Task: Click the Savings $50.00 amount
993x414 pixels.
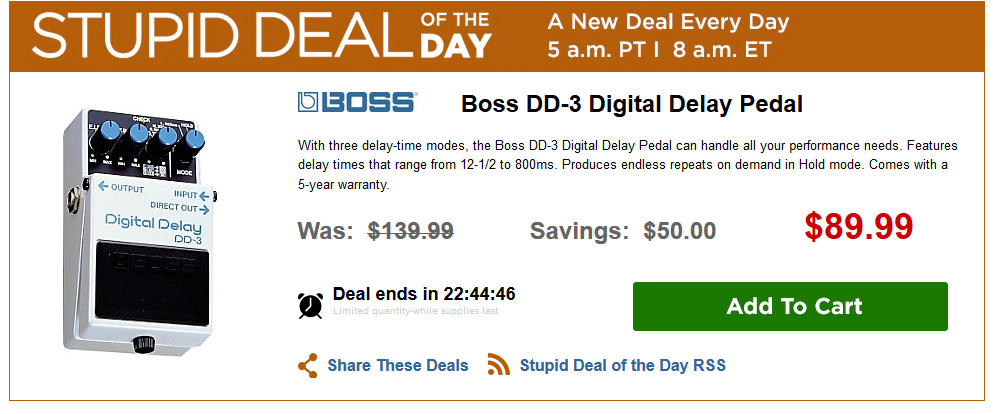Action: pyautogui.click(x=679, y=231)
